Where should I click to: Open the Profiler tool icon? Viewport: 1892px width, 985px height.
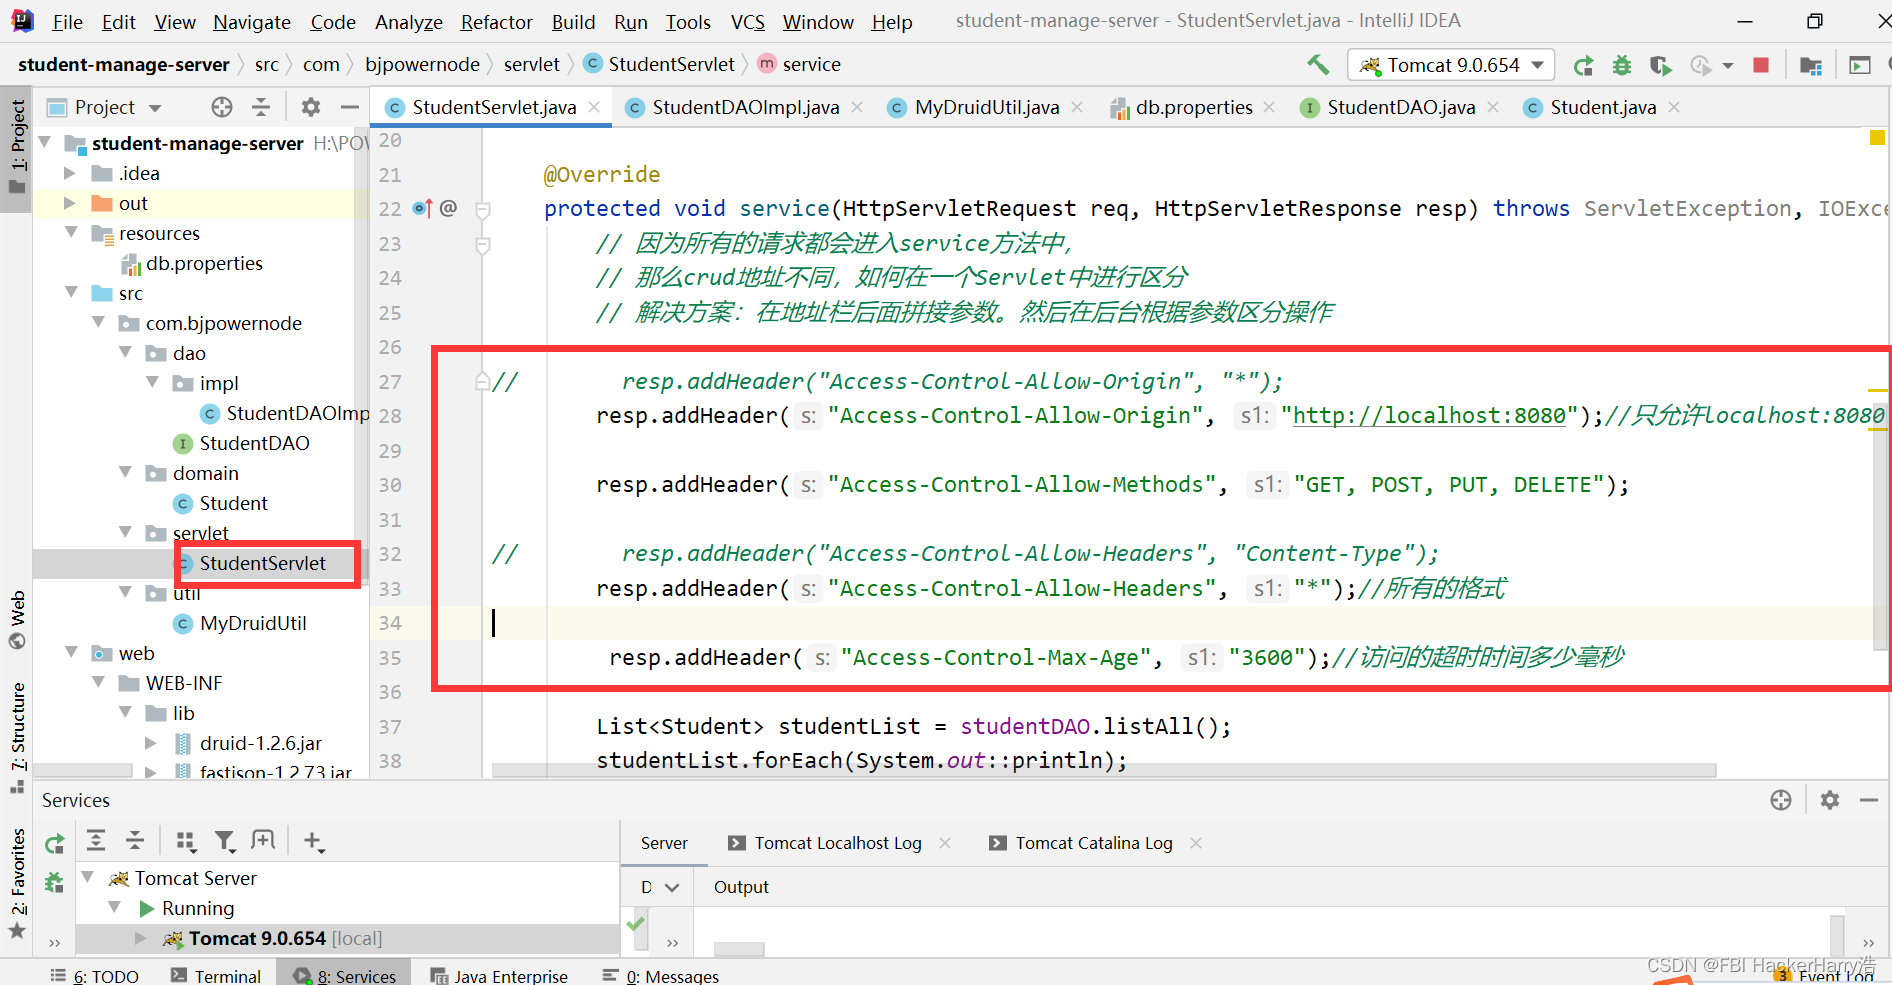[x=1700, y=65]
